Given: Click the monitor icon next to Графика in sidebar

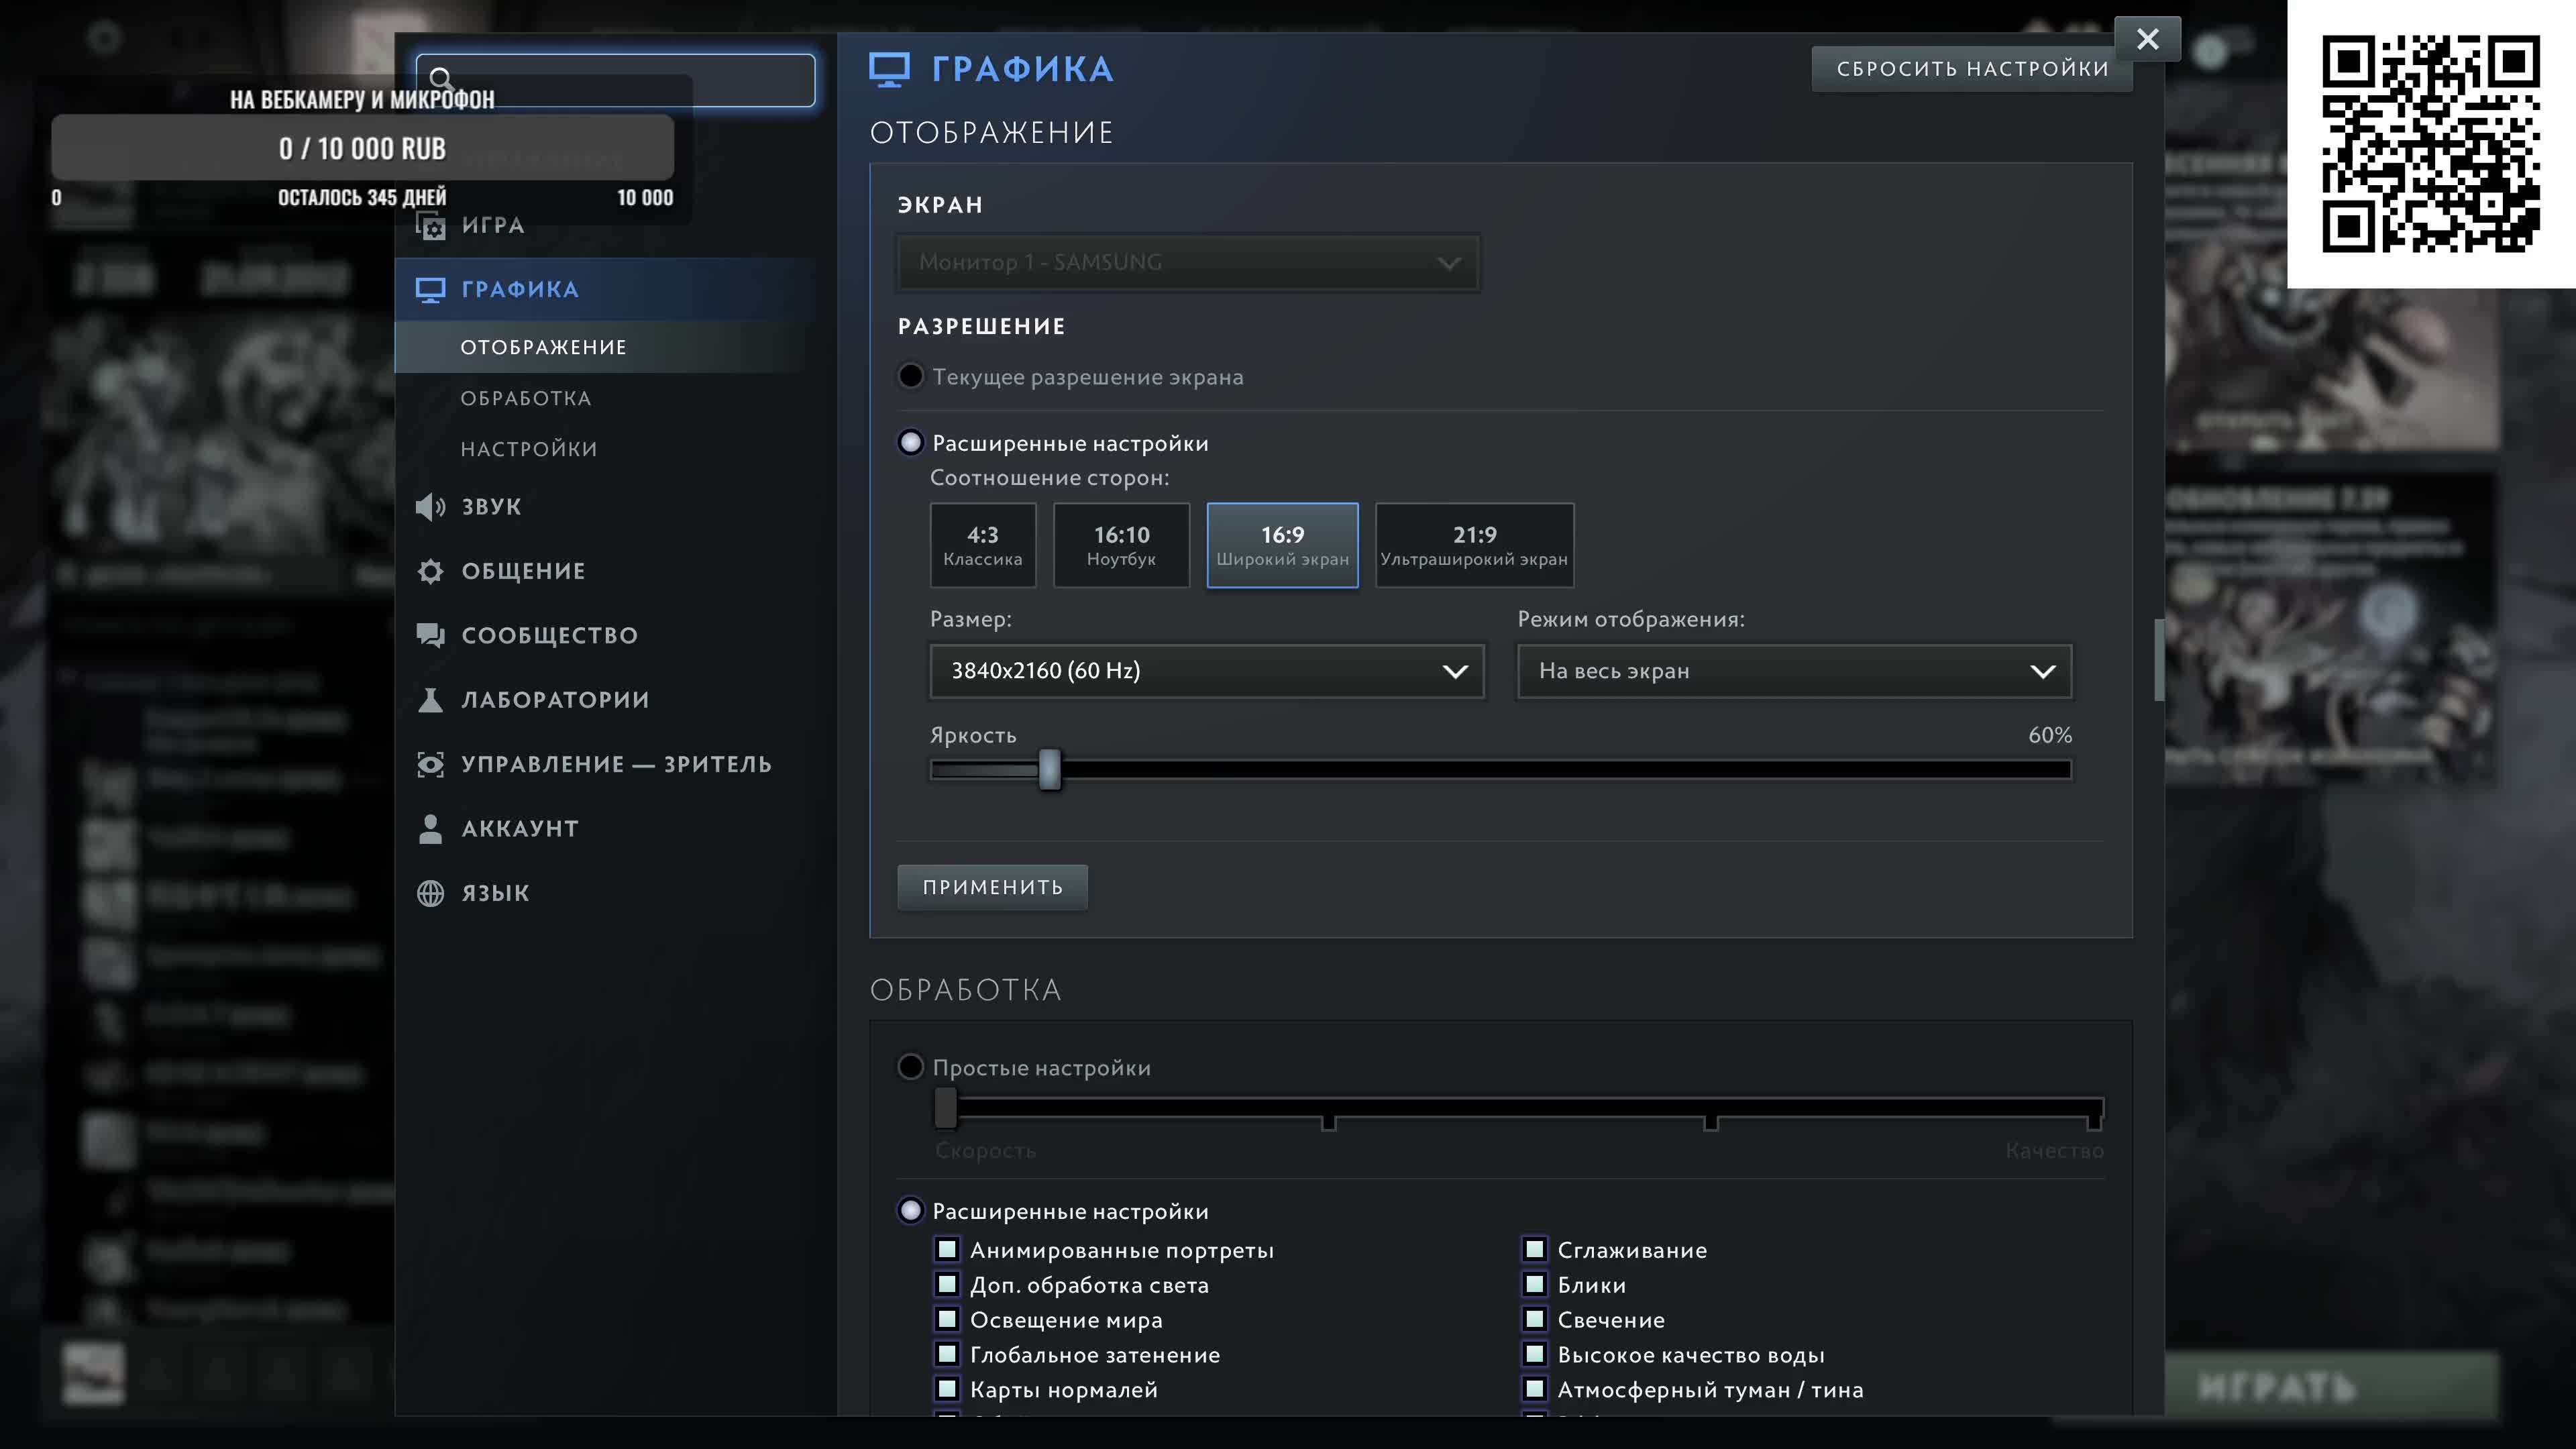Looking at the screenshot, I should pos(430,290).
